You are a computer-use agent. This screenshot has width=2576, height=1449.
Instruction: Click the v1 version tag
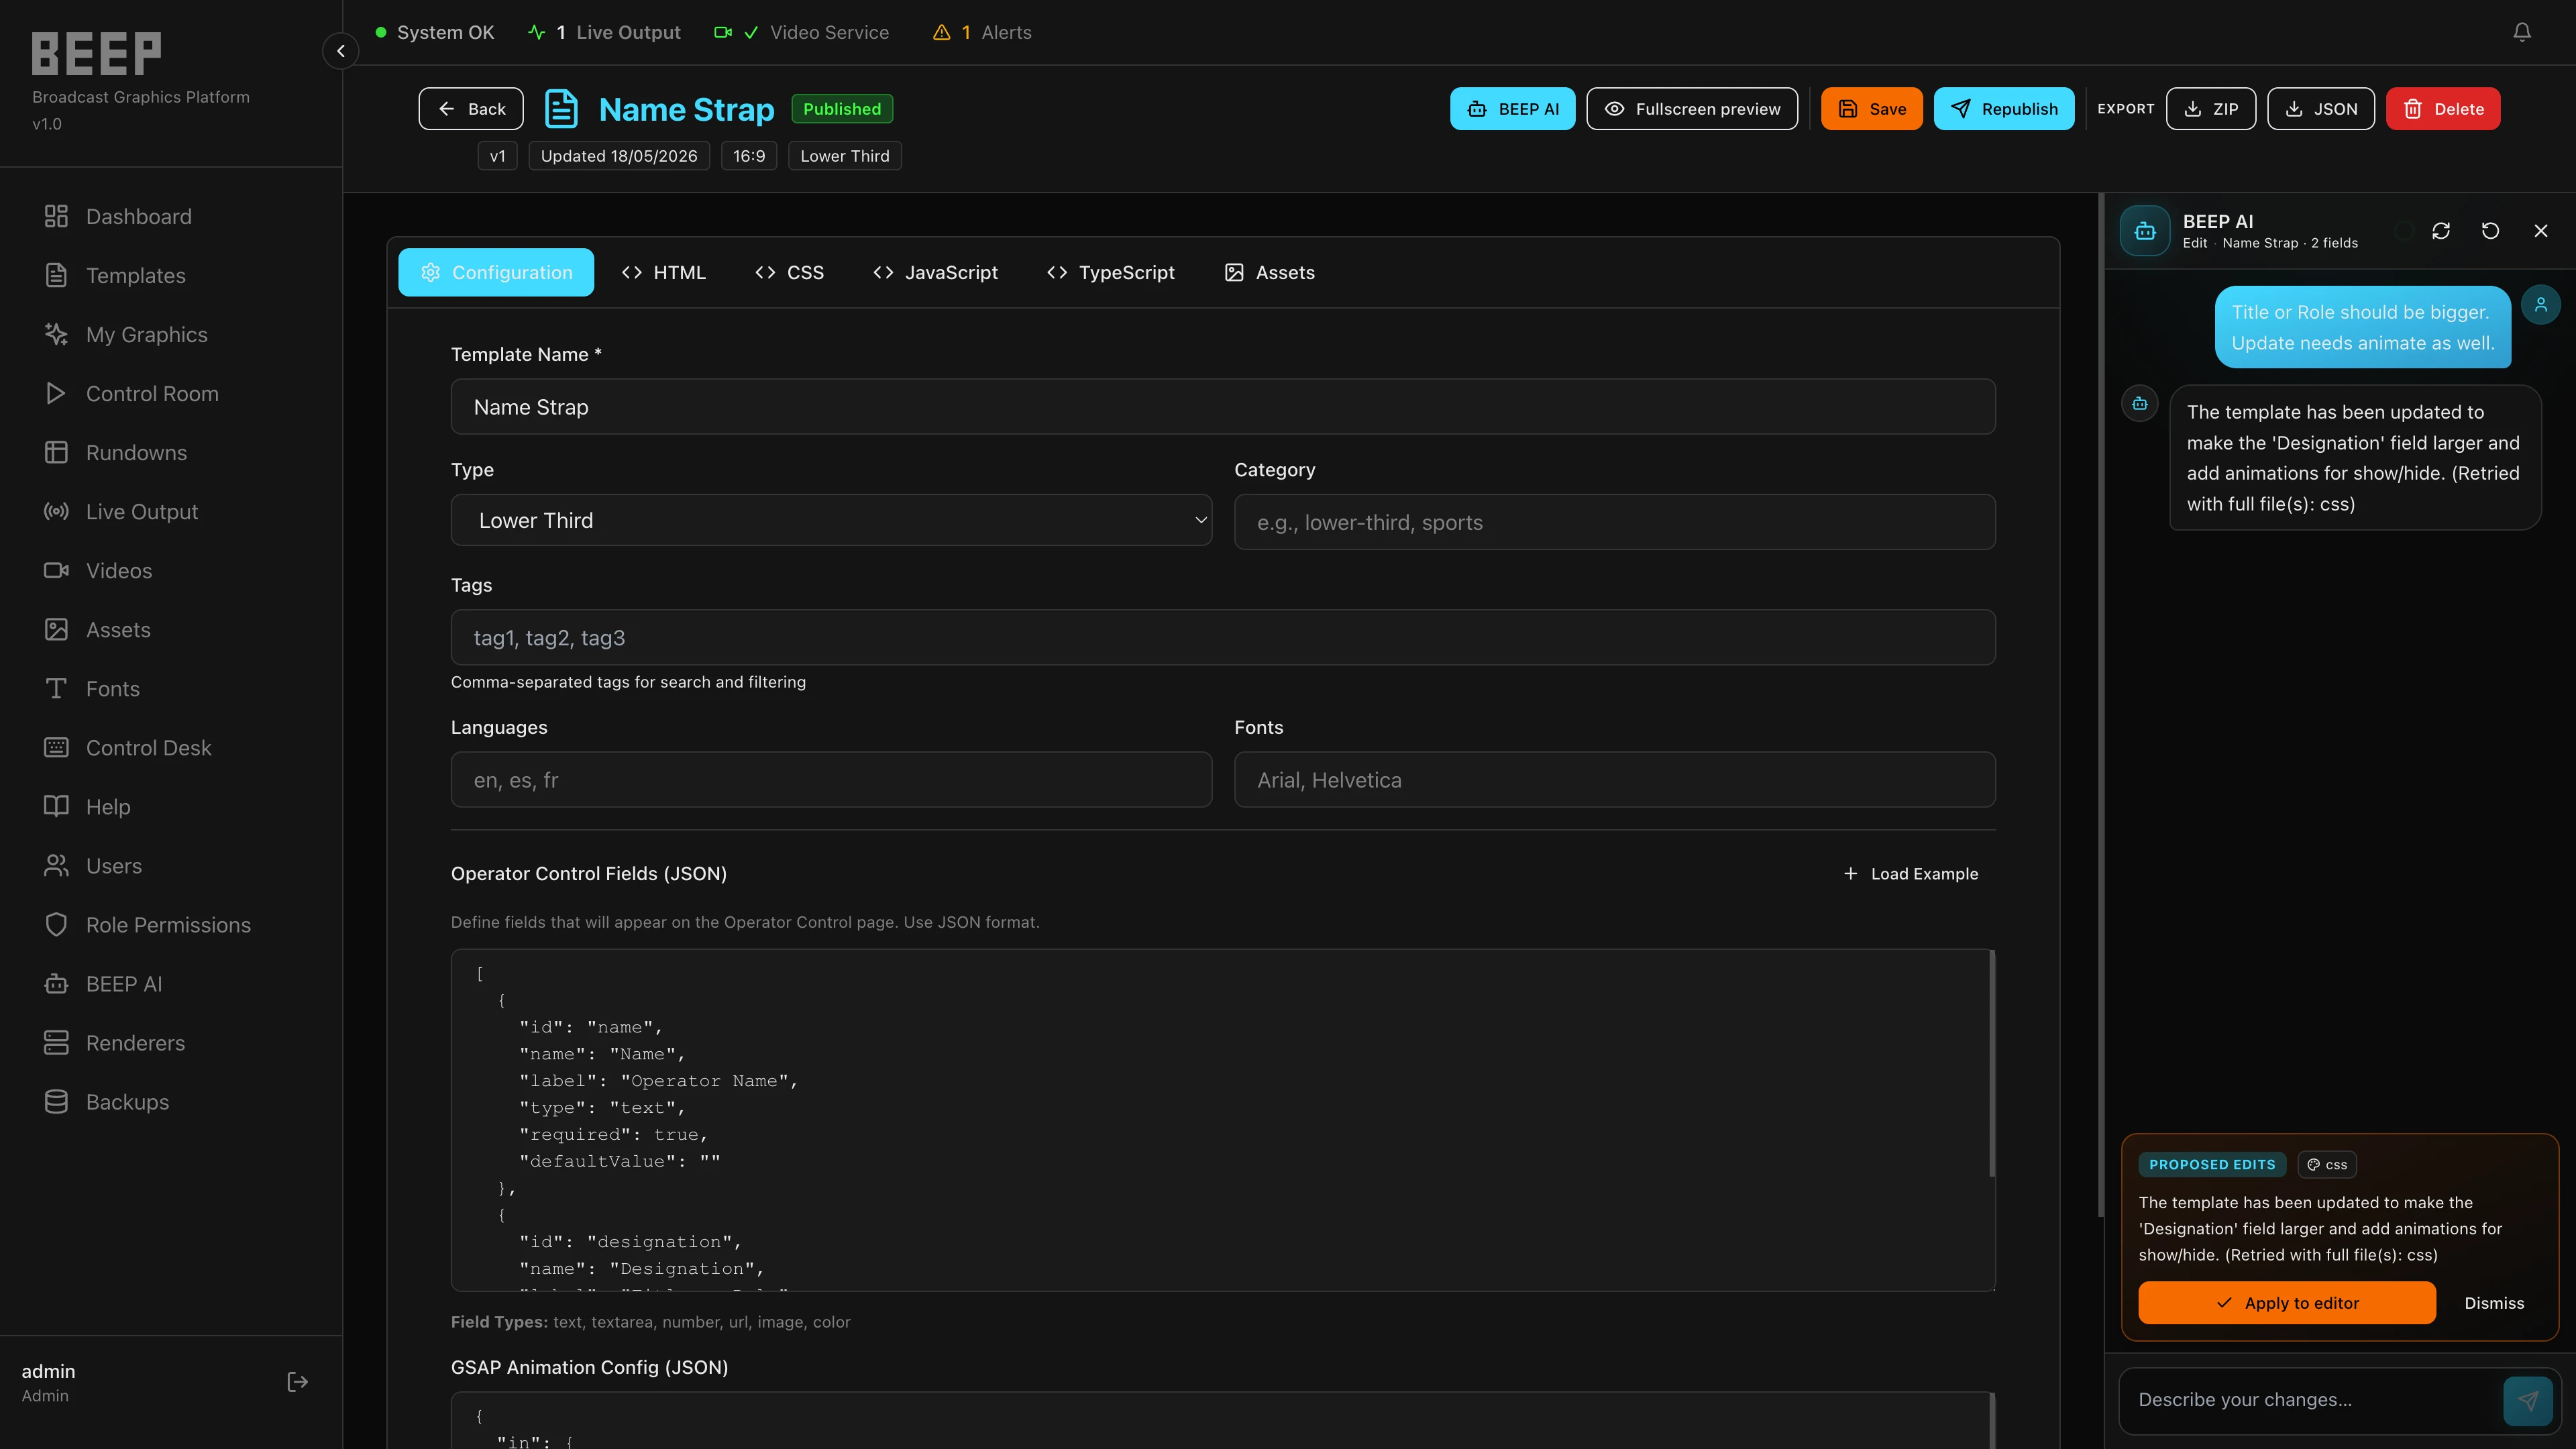[x=497, y=156]
